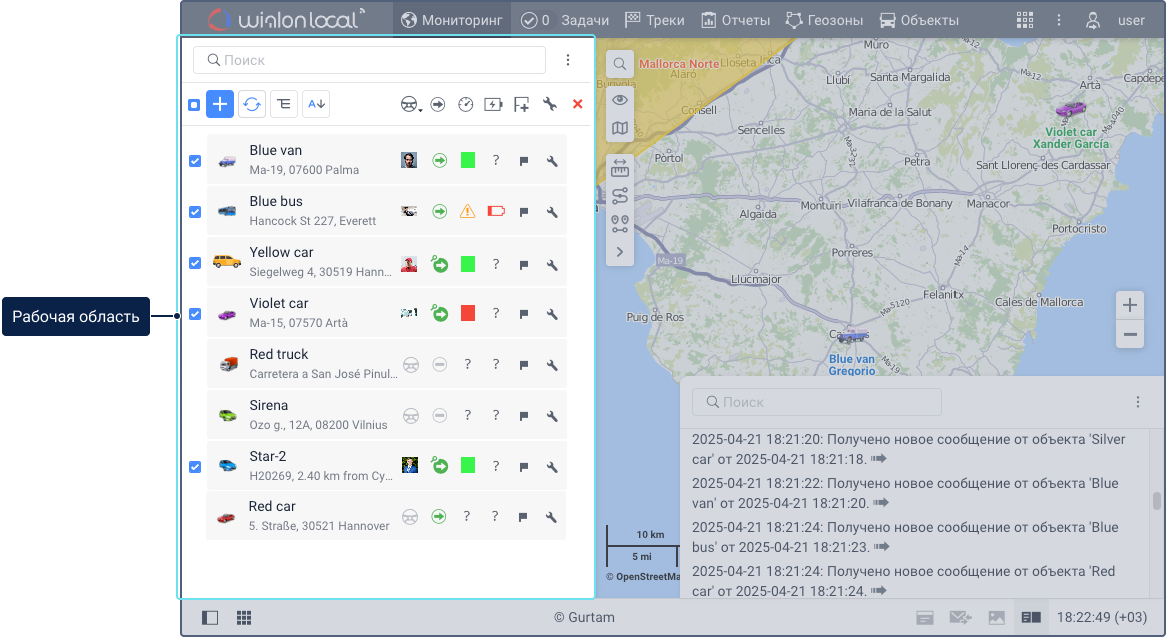Open the three-dot menu beside the unit search

[568, 60]
